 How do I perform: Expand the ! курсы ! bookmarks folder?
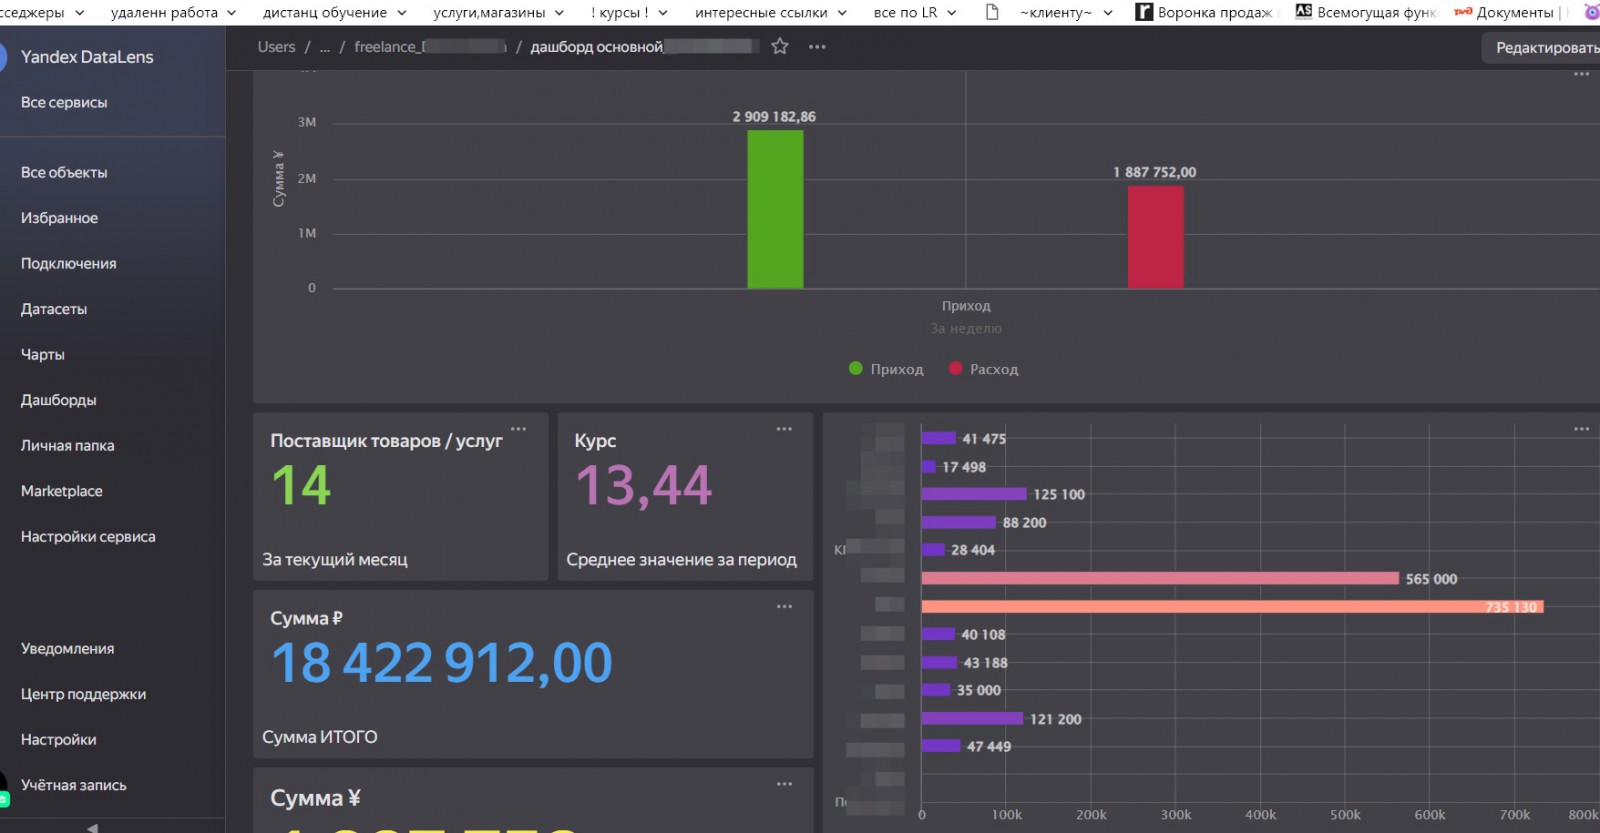pyautogui.click(x=629, y=12)
